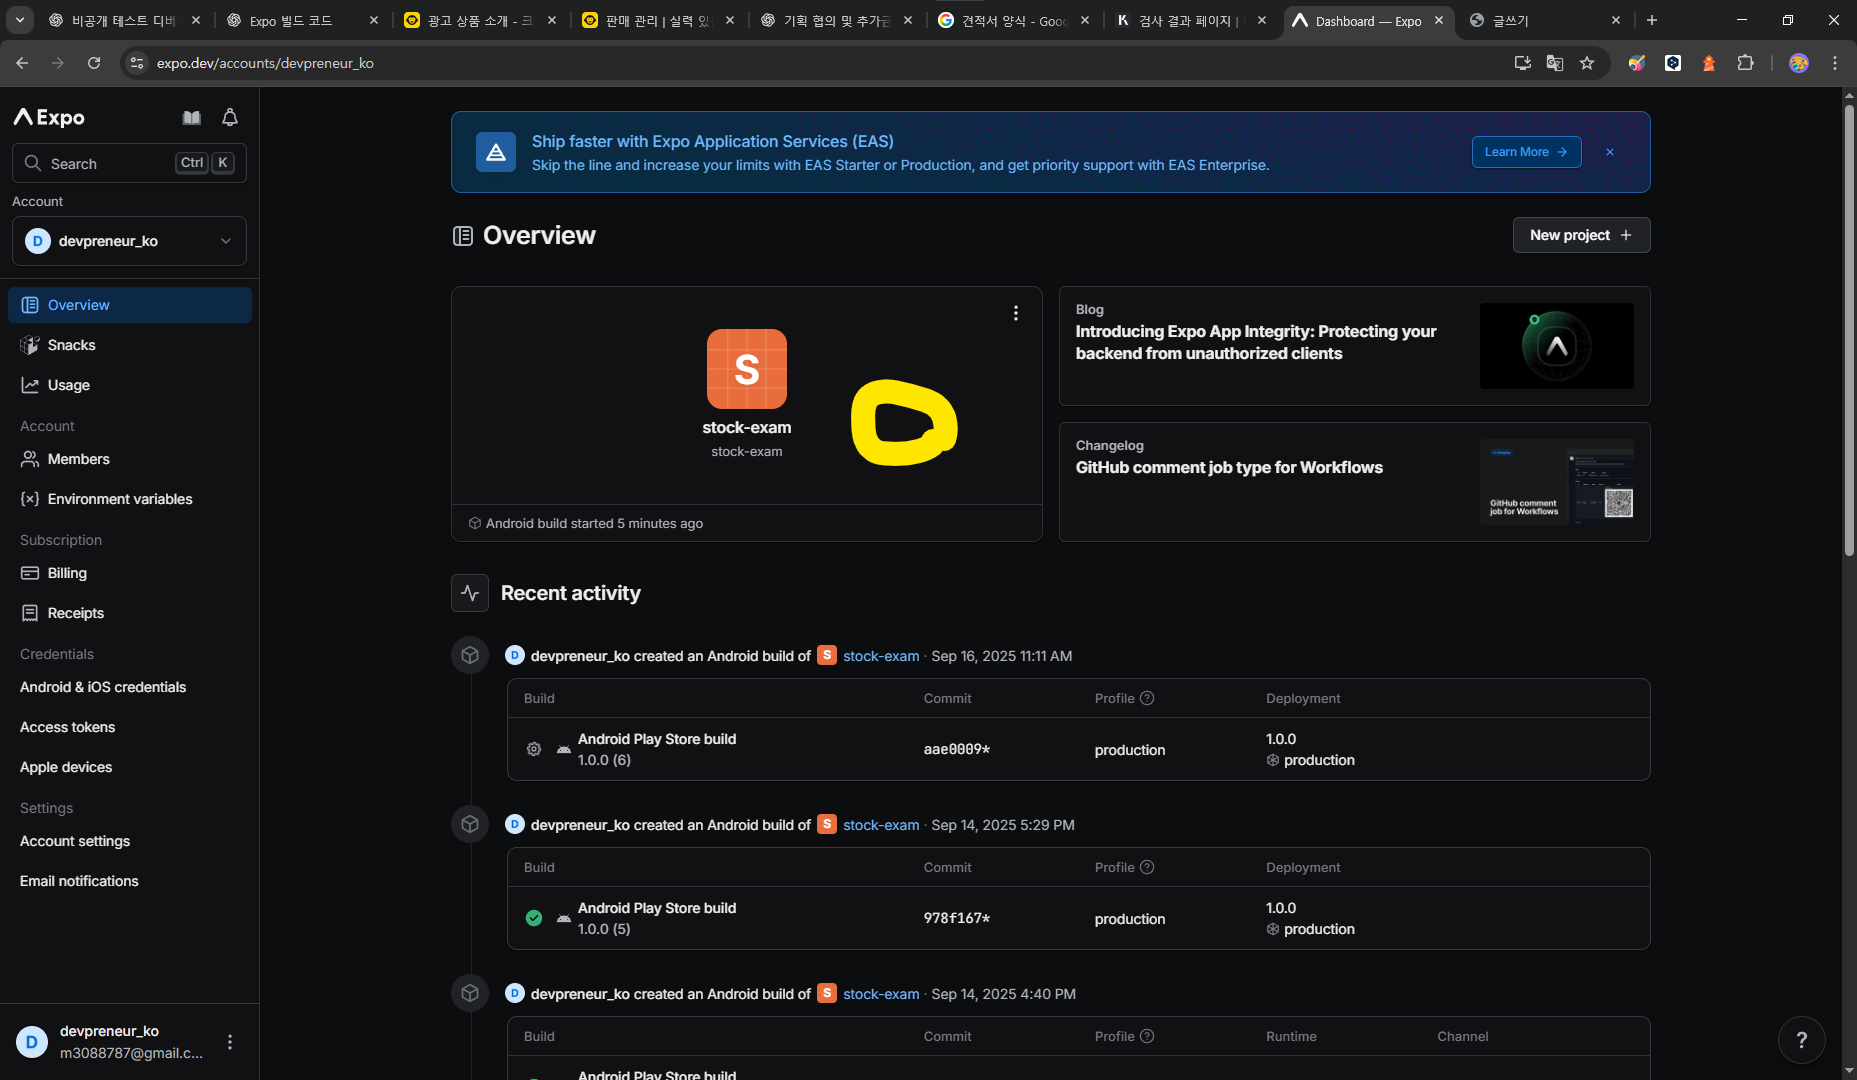Select Overview in the sidebar

129,305
